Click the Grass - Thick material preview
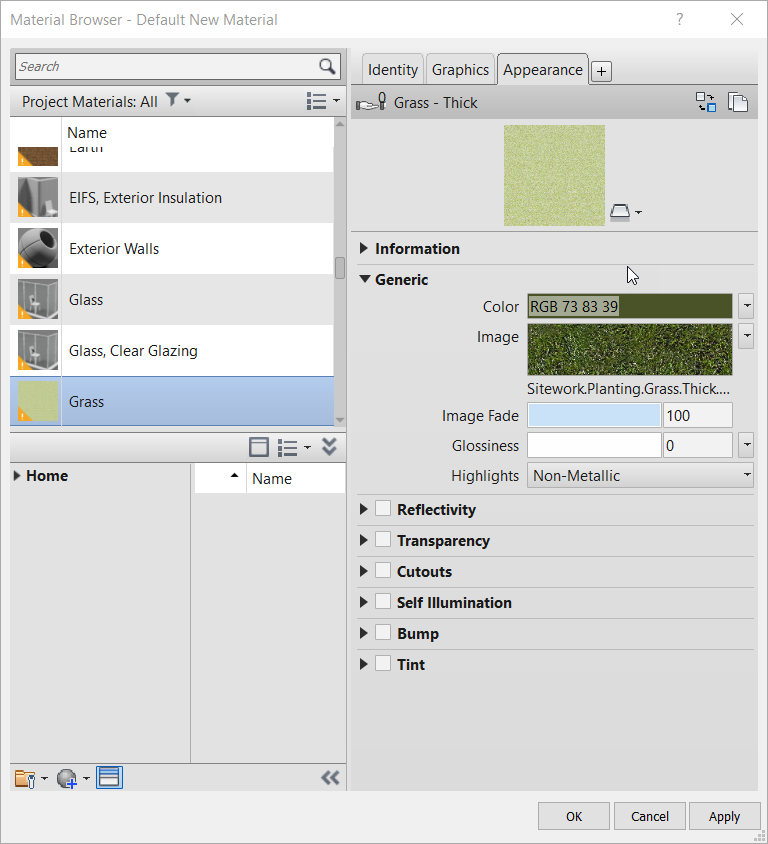The height and width of the screenshot is (844, 768). coord(554,175)
